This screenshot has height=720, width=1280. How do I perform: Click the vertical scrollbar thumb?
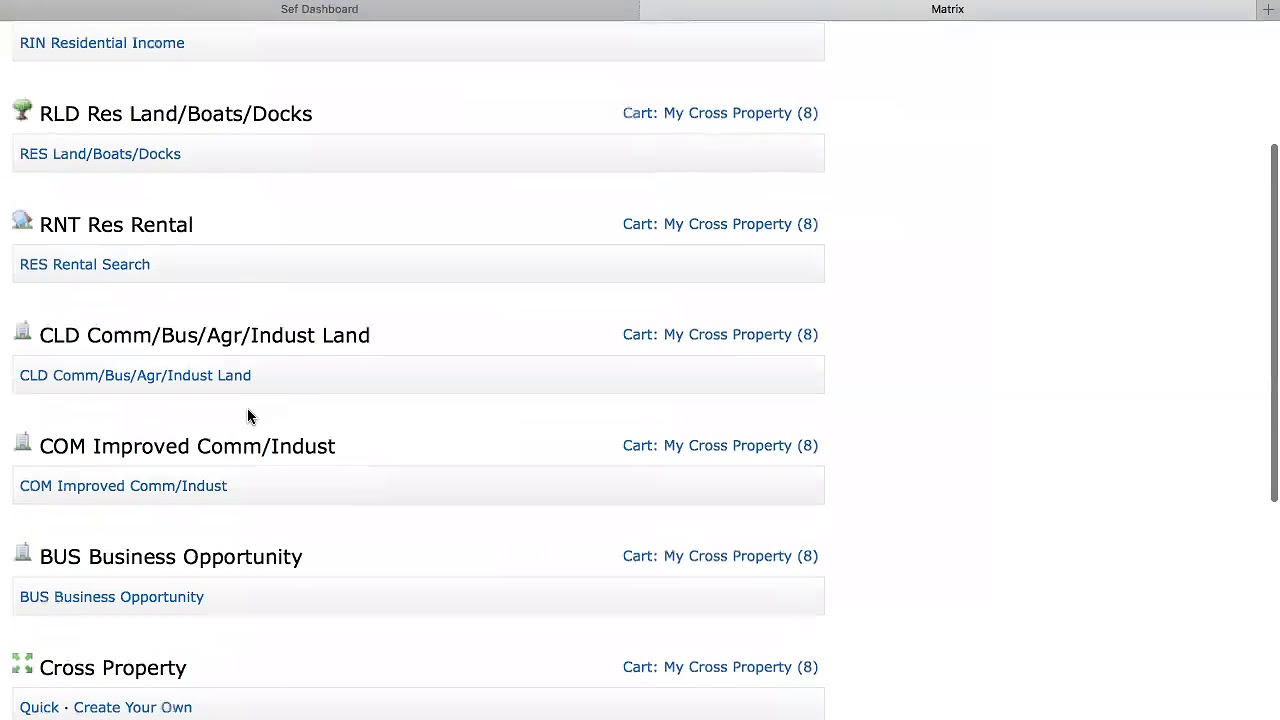1274,323
